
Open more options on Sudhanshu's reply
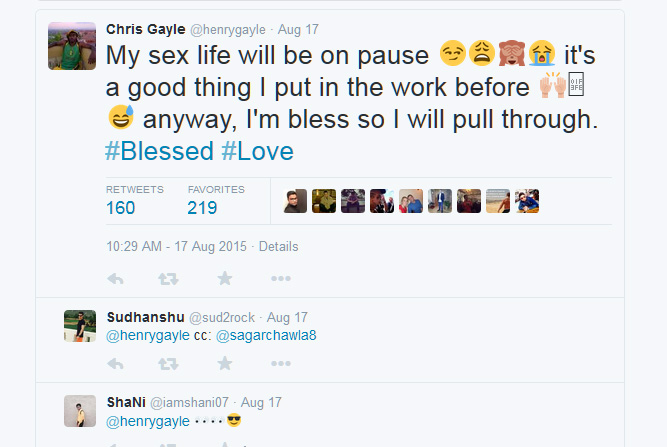(x=281, y=363)
